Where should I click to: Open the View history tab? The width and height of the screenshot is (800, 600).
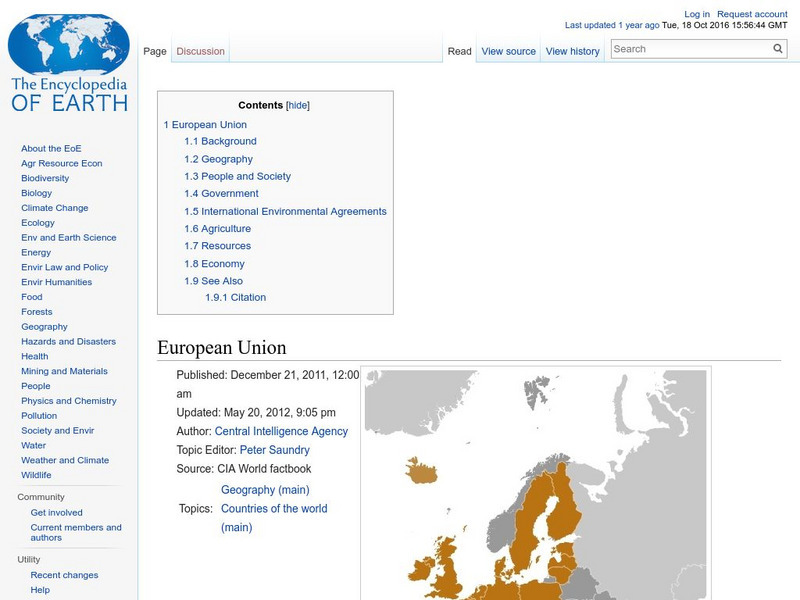coord(572,50)
